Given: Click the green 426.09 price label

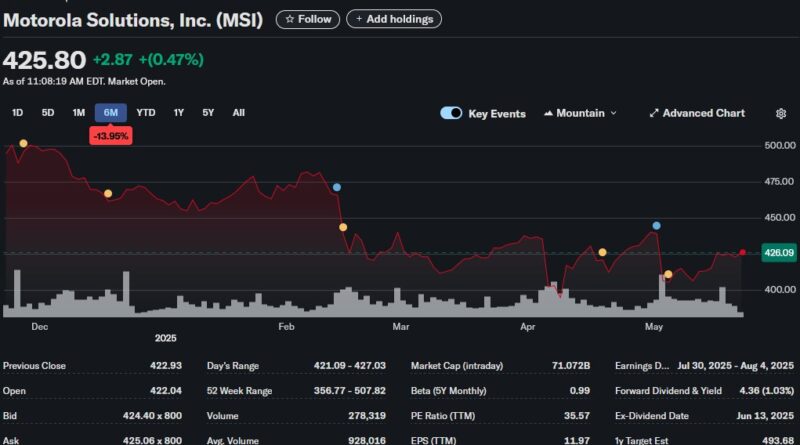Looking at the screenshot, I should click(779, 253).
